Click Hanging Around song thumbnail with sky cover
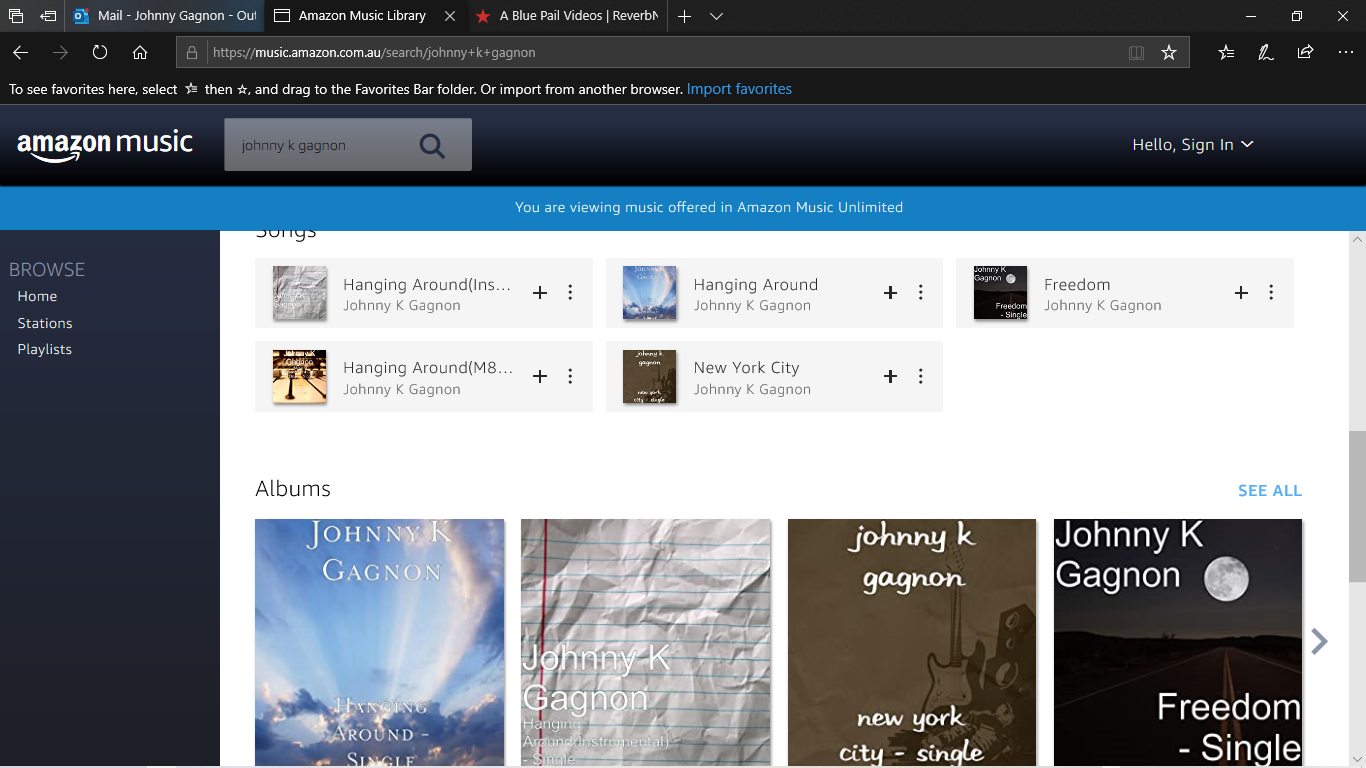This screenshot has width=1366, height=768. tap(650, 293)
